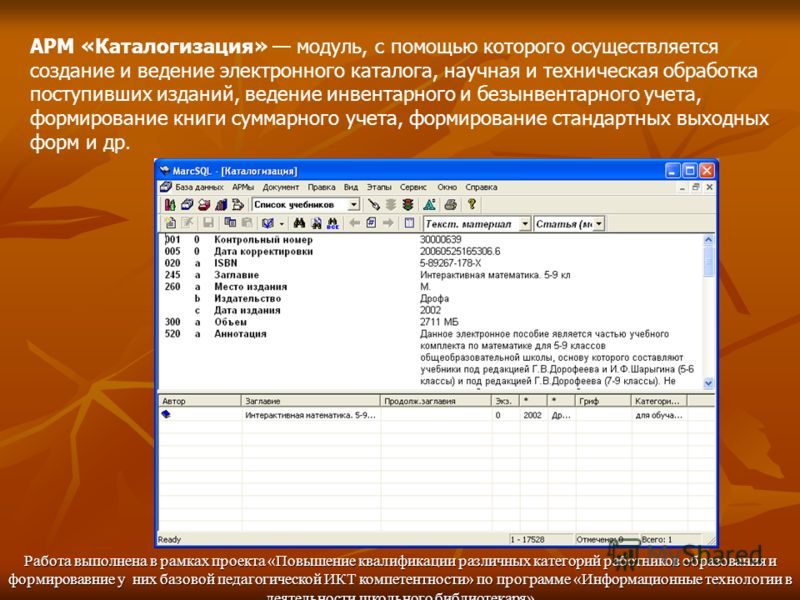Click the left arrow previous record icon

(x=354, y=223)
